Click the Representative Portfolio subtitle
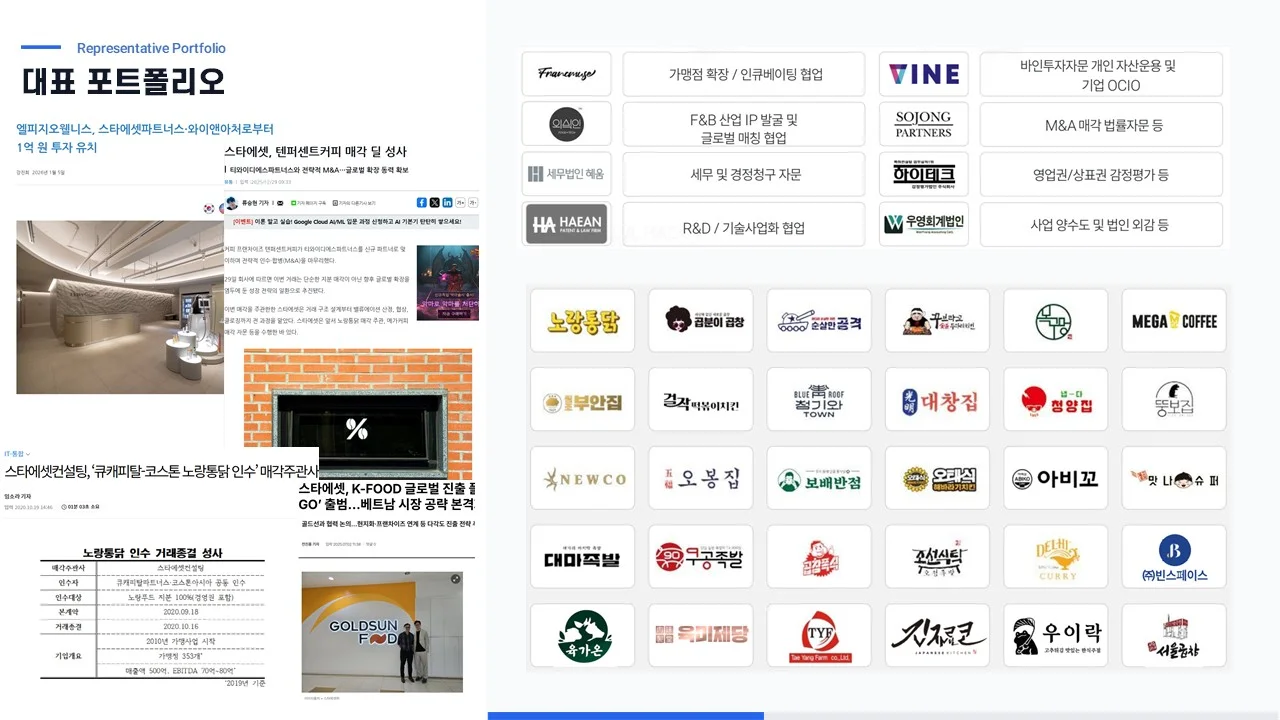Image resolution: width=1280 pixels, height=720 pixels. [x=151, y=48]
